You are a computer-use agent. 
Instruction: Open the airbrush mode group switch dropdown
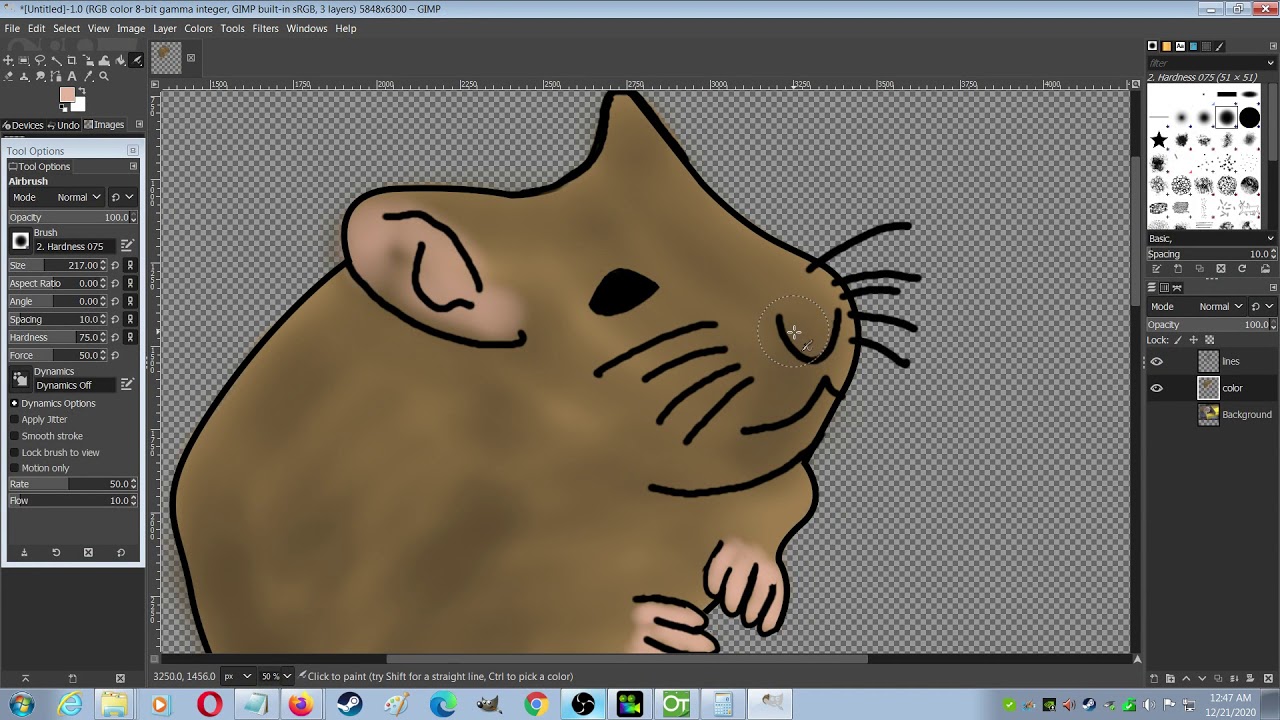(122, 197)
